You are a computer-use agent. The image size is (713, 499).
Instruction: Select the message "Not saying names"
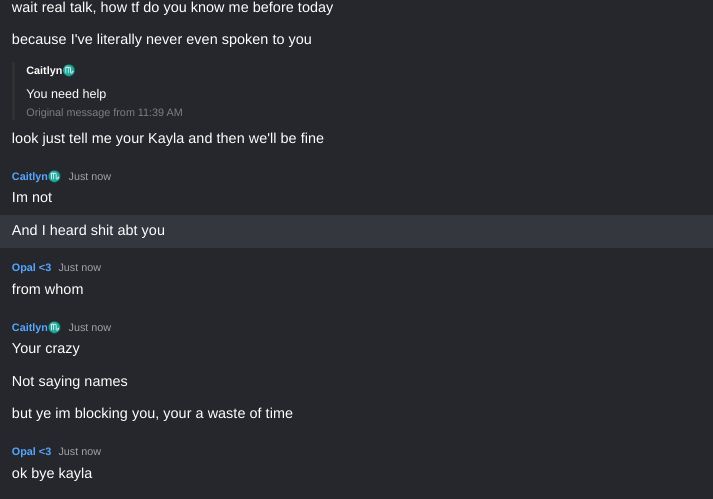coord(69,381)
